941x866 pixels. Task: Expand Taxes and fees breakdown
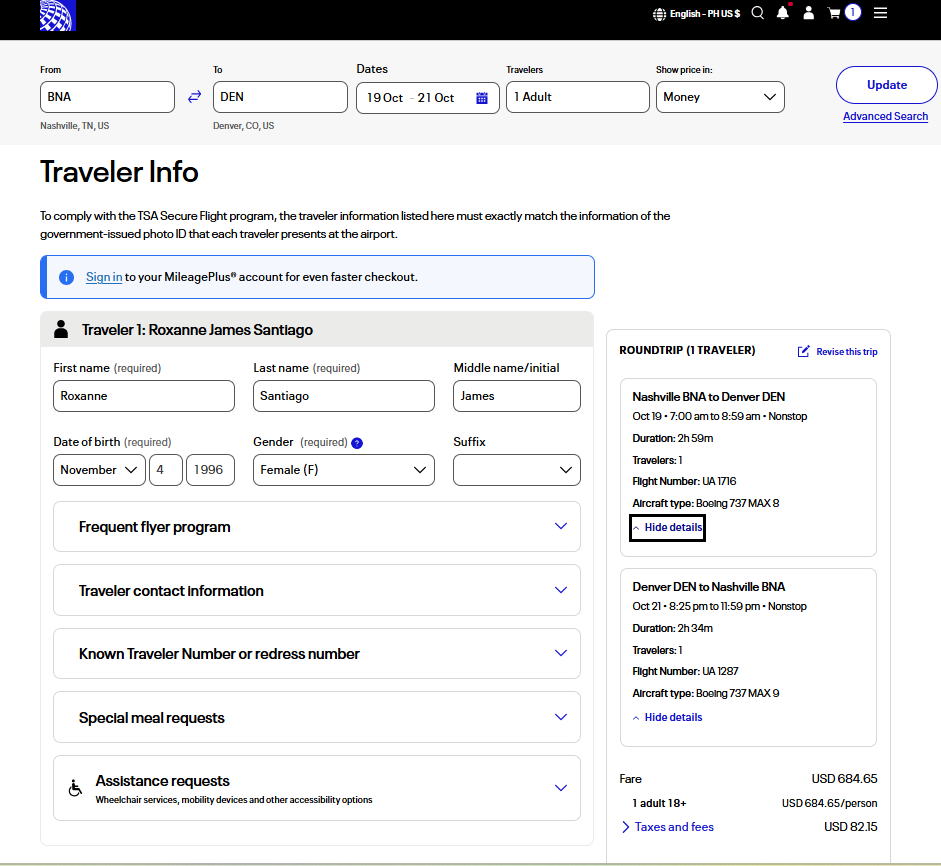point(667,827)
